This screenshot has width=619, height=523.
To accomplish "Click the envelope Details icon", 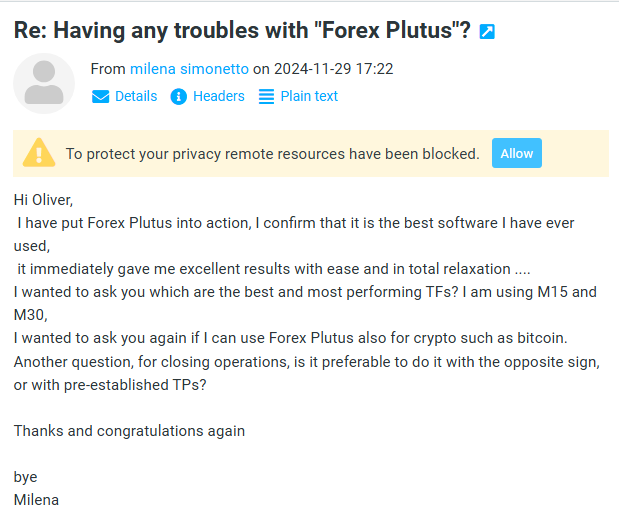I will [x=100, y=97].
